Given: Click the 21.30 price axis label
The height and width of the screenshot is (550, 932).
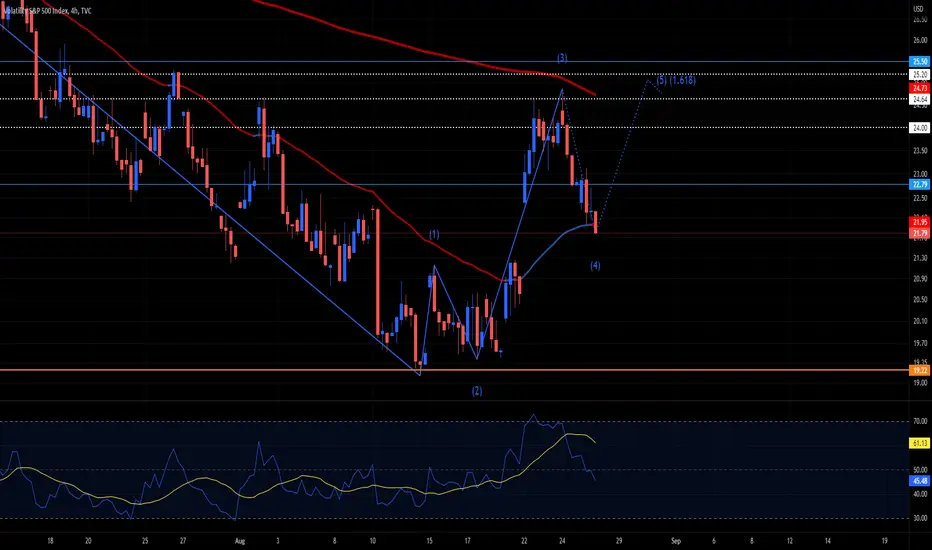Looking at the screenshot, I should 920,258.
